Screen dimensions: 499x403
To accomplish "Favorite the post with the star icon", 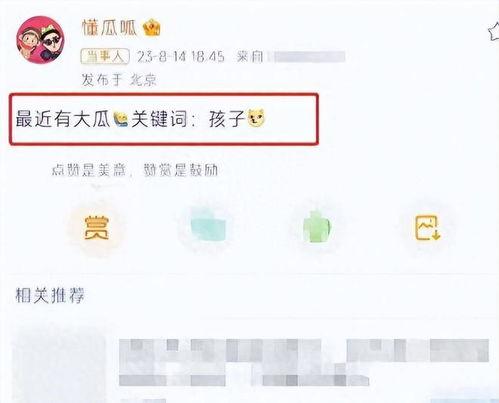I will (x=493, y=33).
